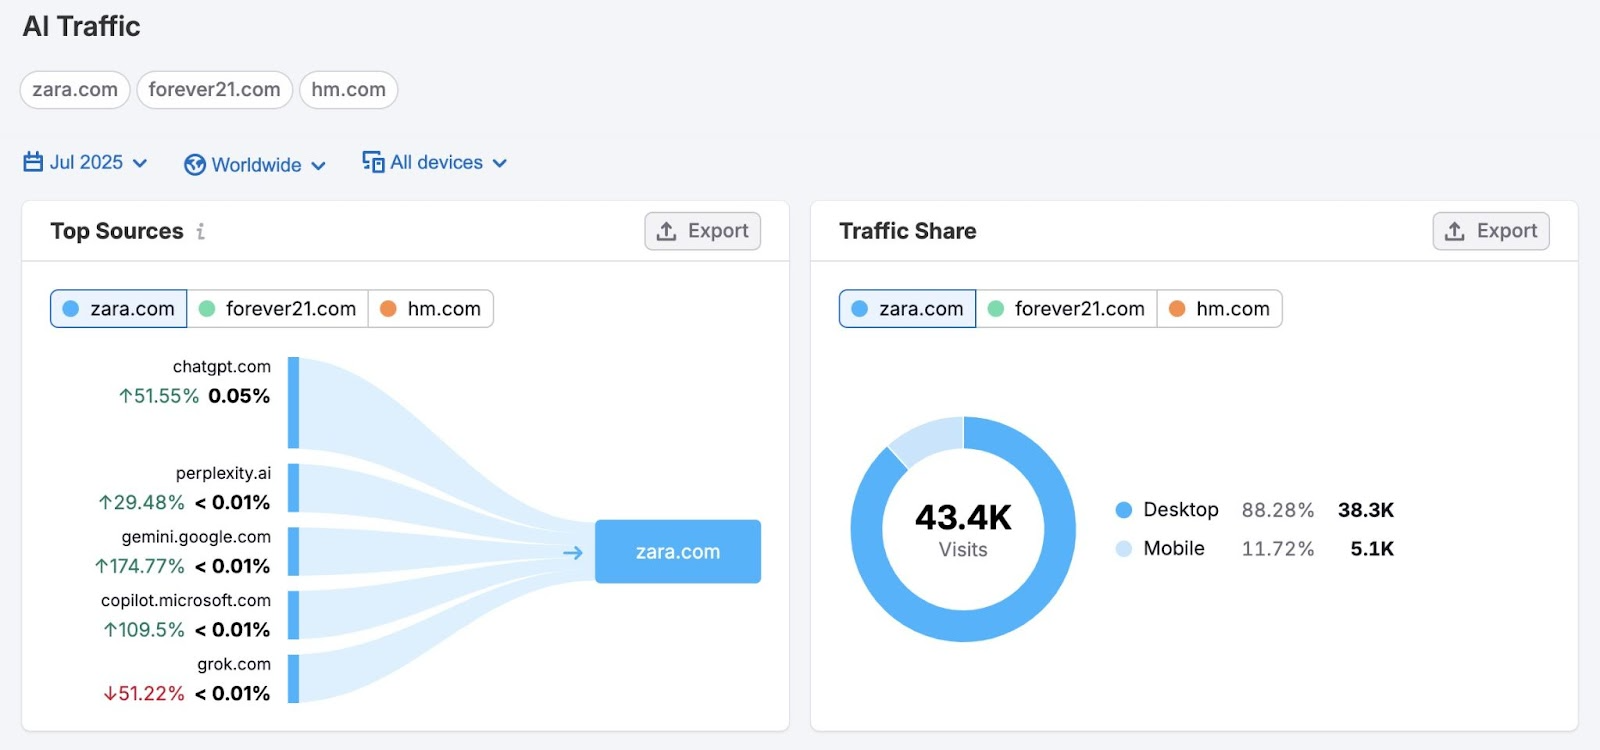Choose forever21.com tab in Traffic Share
This screenshot has width=1600, height=750.
1067,309
